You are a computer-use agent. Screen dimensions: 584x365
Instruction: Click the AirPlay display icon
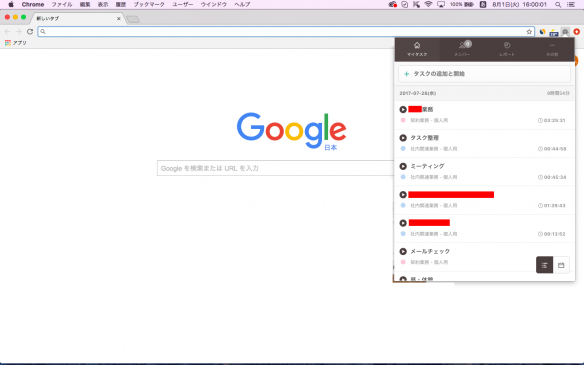(441, 4)
